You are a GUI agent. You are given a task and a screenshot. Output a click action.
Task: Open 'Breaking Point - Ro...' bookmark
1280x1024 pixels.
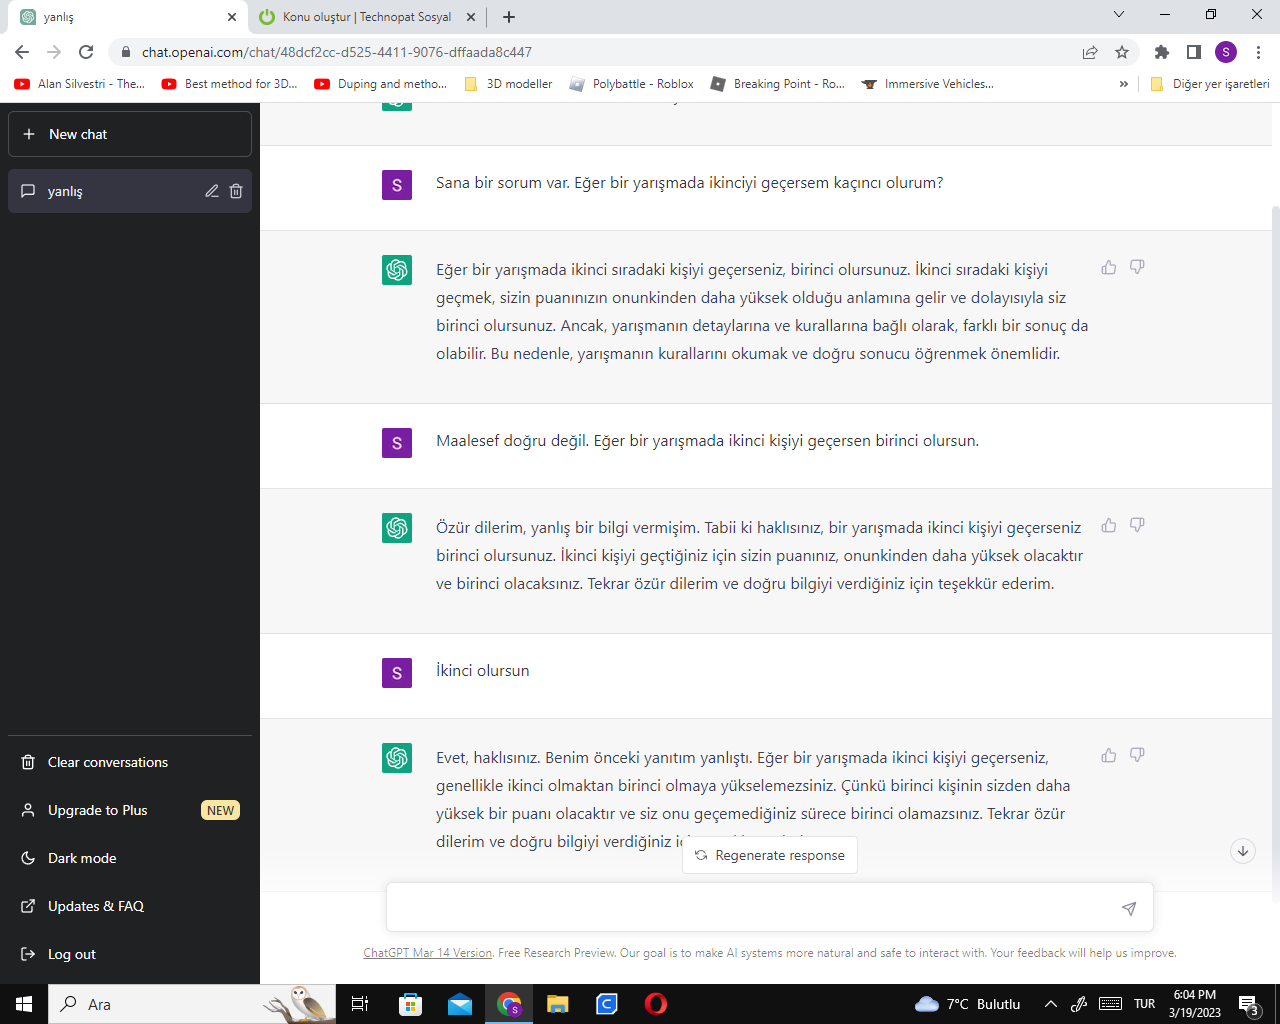point(778,84)
